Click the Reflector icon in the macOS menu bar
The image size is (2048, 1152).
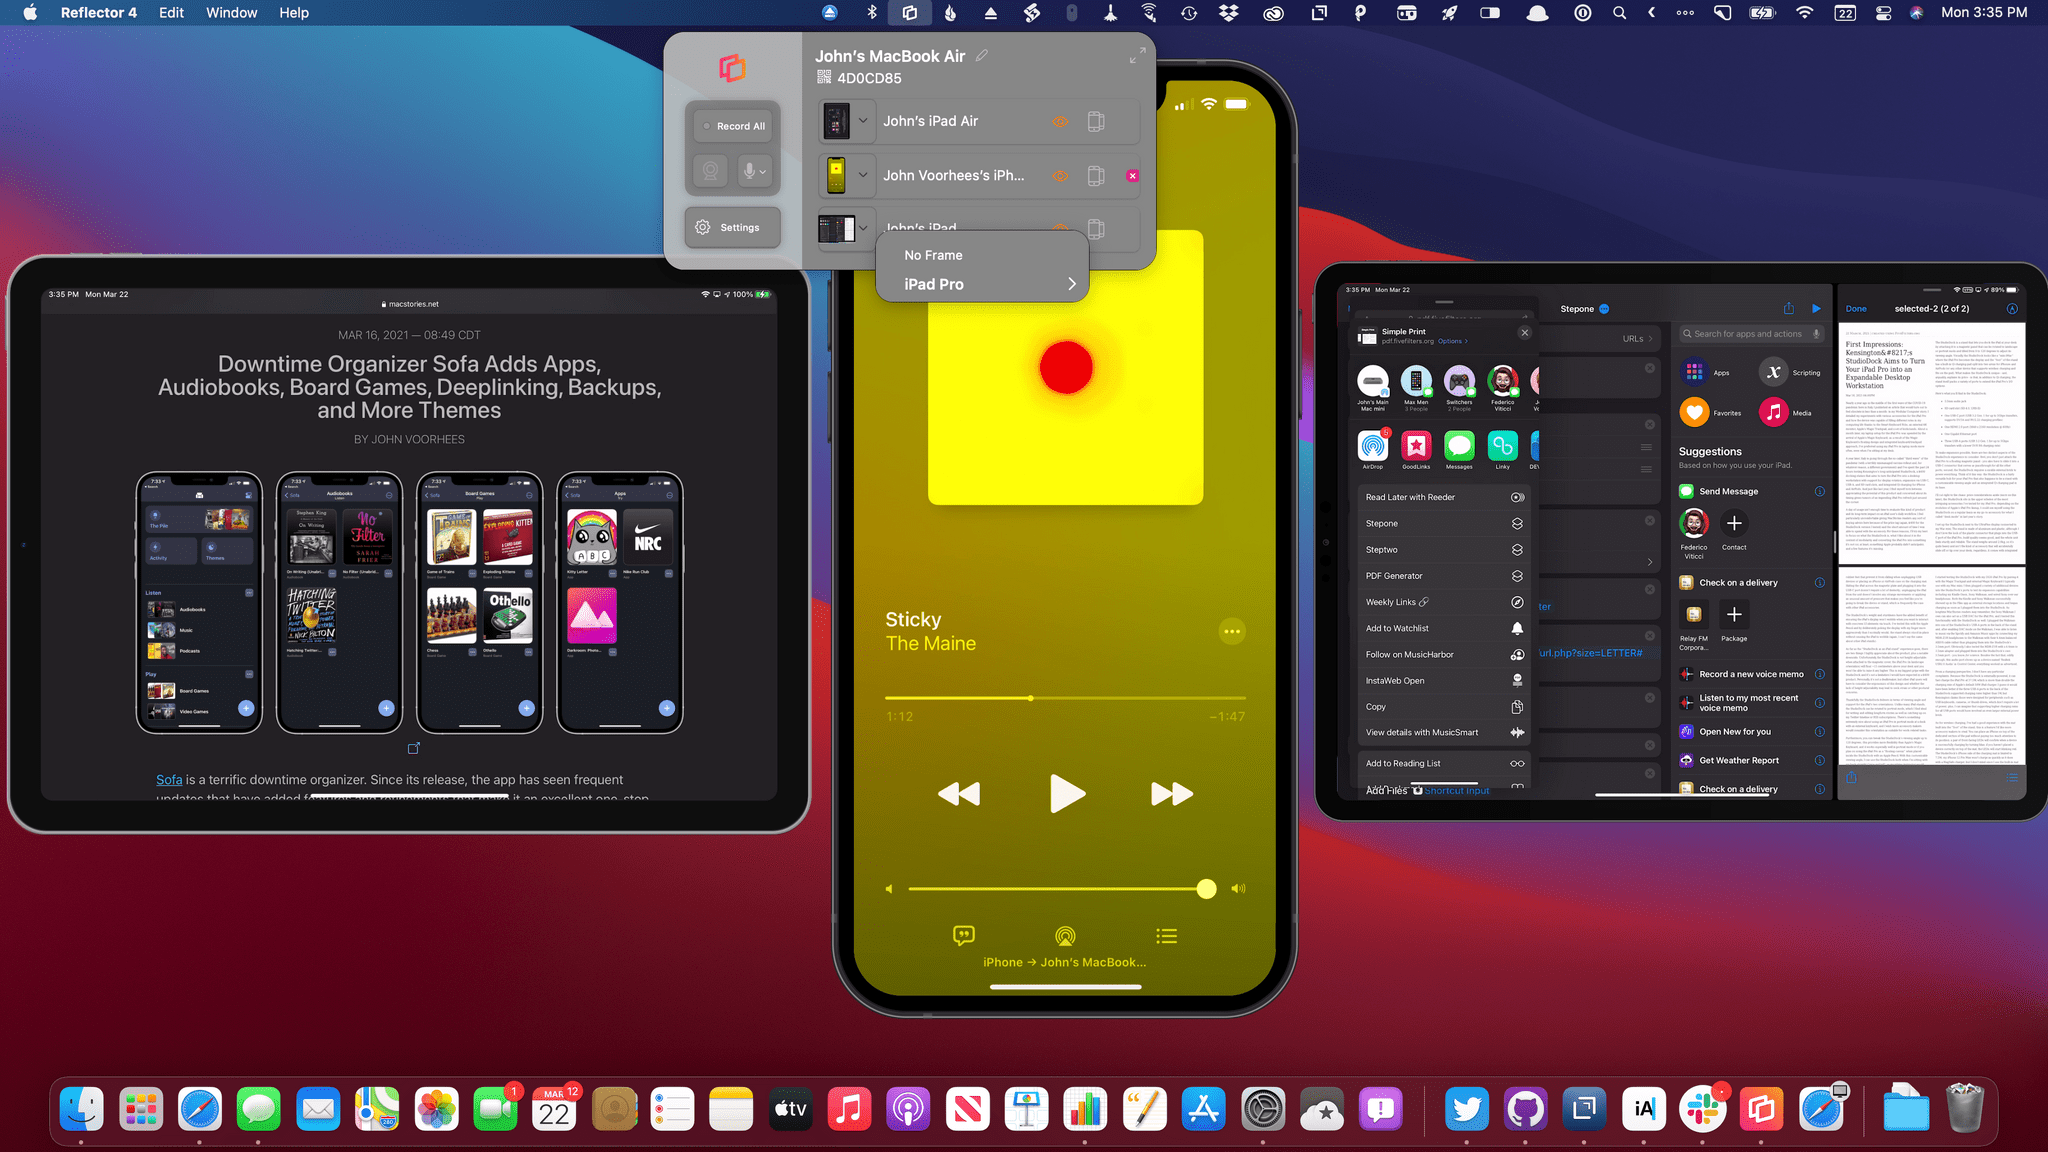909,13
